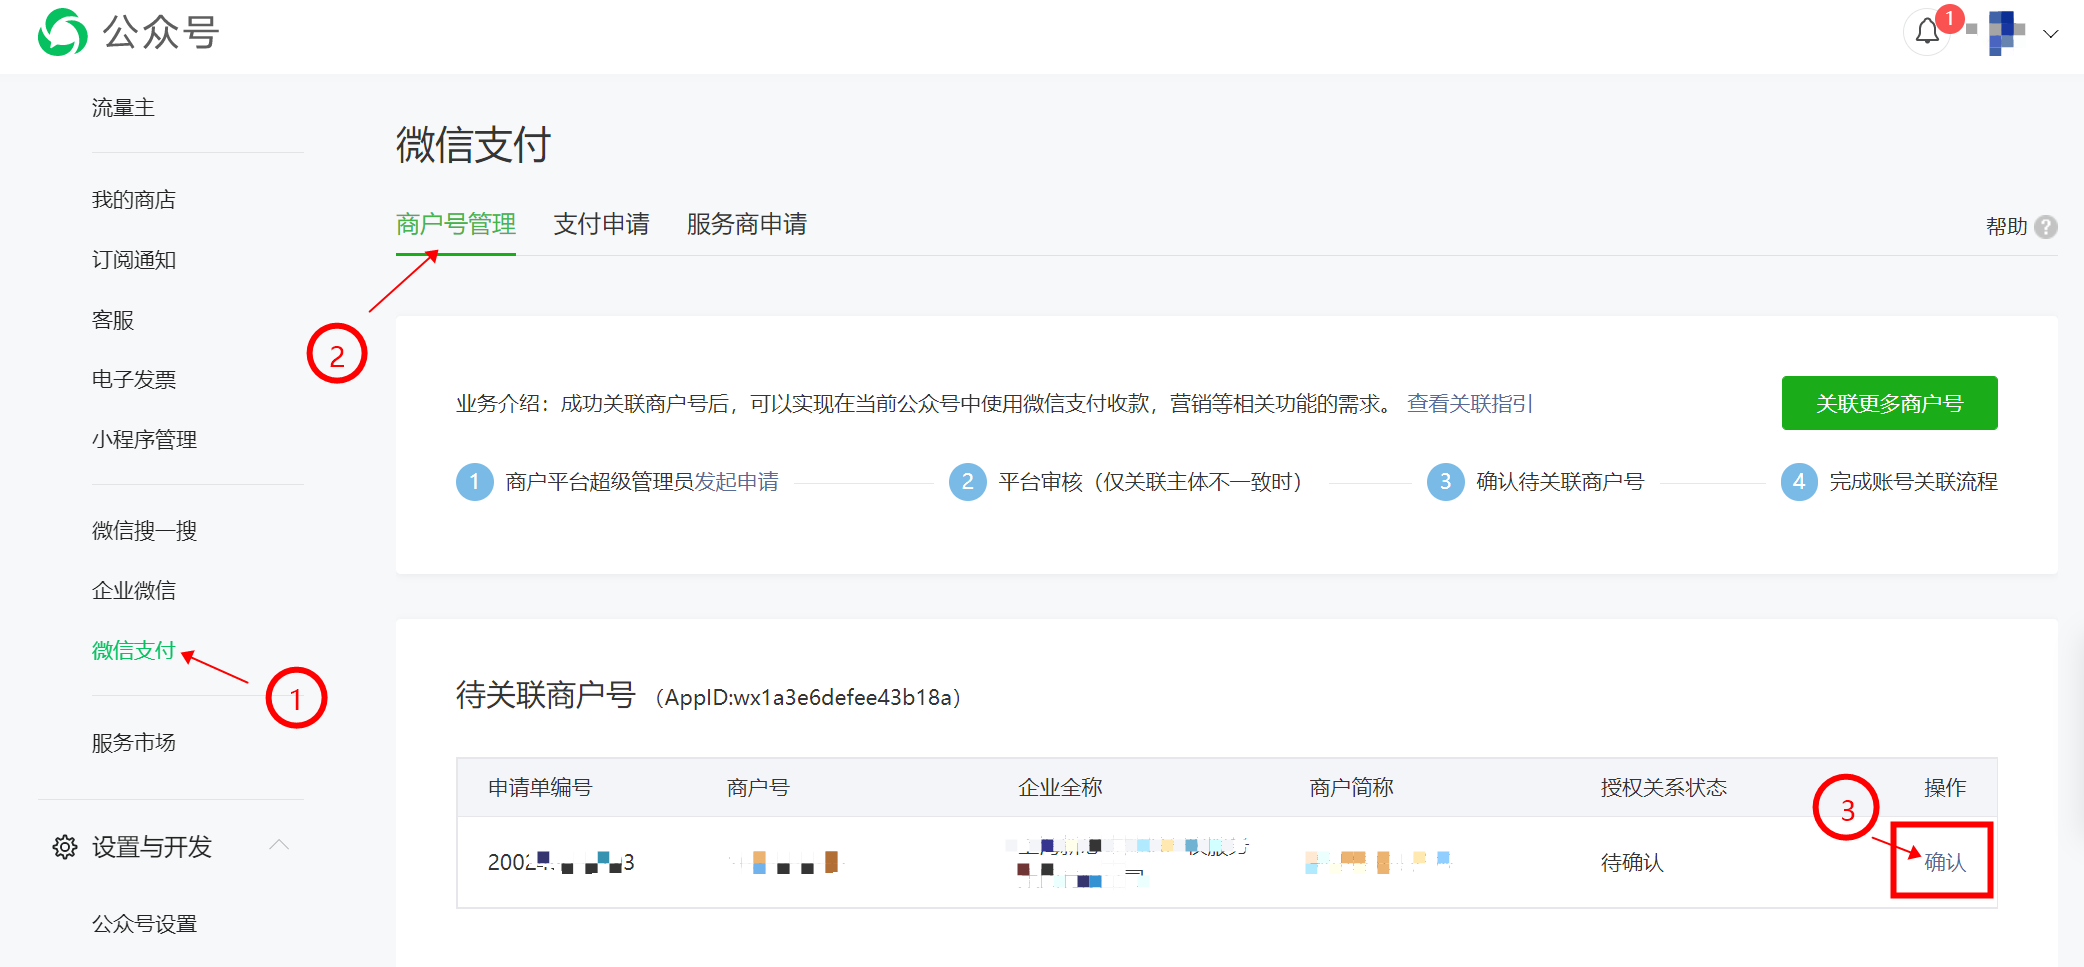
Task: Click the 微信支付 page title
Action: click(474, 145)
